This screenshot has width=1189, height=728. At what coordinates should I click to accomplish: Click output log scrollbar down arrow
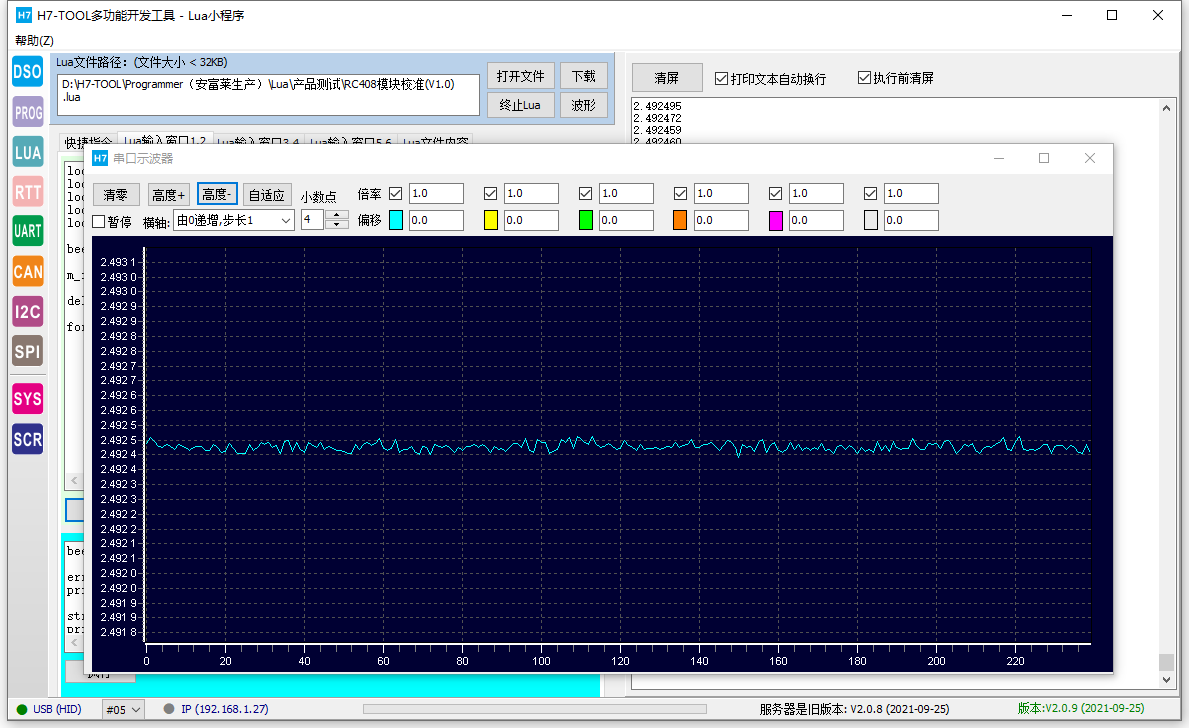[1166, 680]
